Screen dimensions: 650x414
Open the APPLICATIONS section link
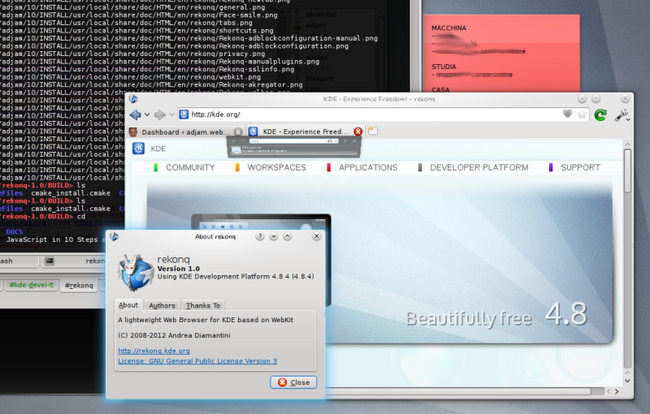pyautogui.click(x=368, y=167)
